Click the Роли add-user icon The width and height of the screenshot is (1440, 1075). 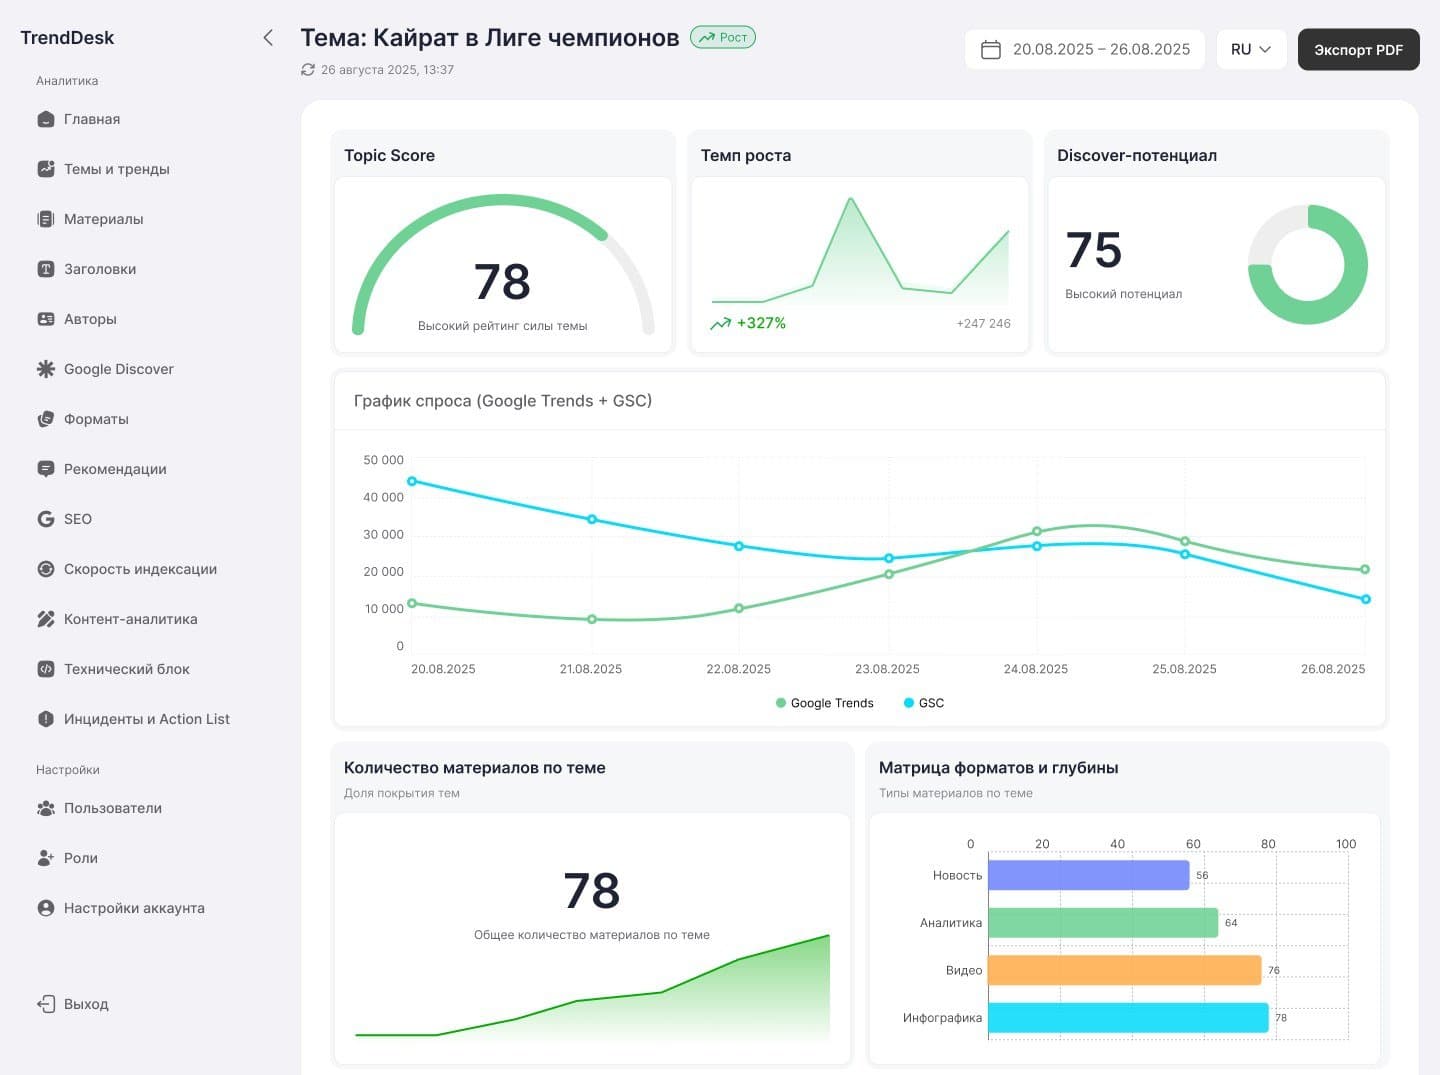(46, 858)
